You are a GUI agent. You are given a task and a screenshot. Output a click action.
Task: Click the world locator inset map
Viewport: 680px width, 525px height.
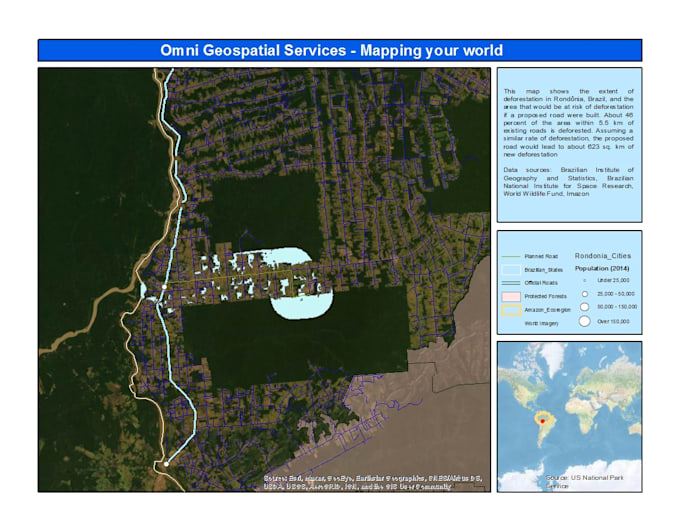point(569,417)
